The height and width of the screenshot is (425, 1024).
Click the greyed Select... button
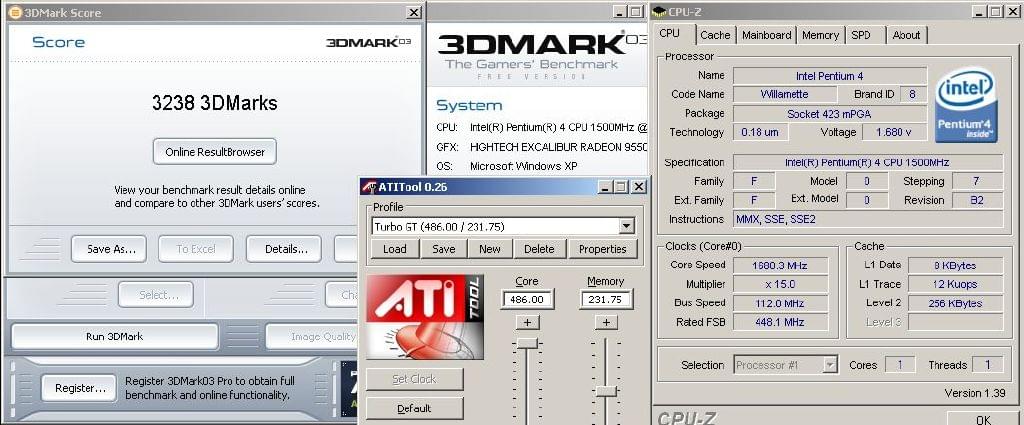tap(155, 295)
